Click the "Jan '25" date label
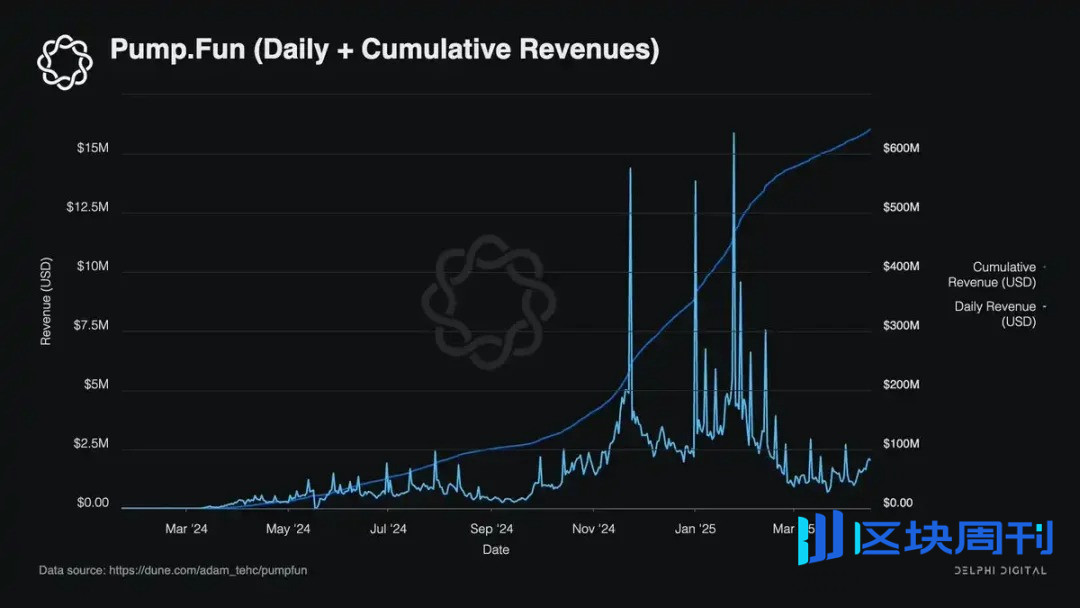Image resolution: width=1080 pixels, height=608 pixels. point(695,529)
